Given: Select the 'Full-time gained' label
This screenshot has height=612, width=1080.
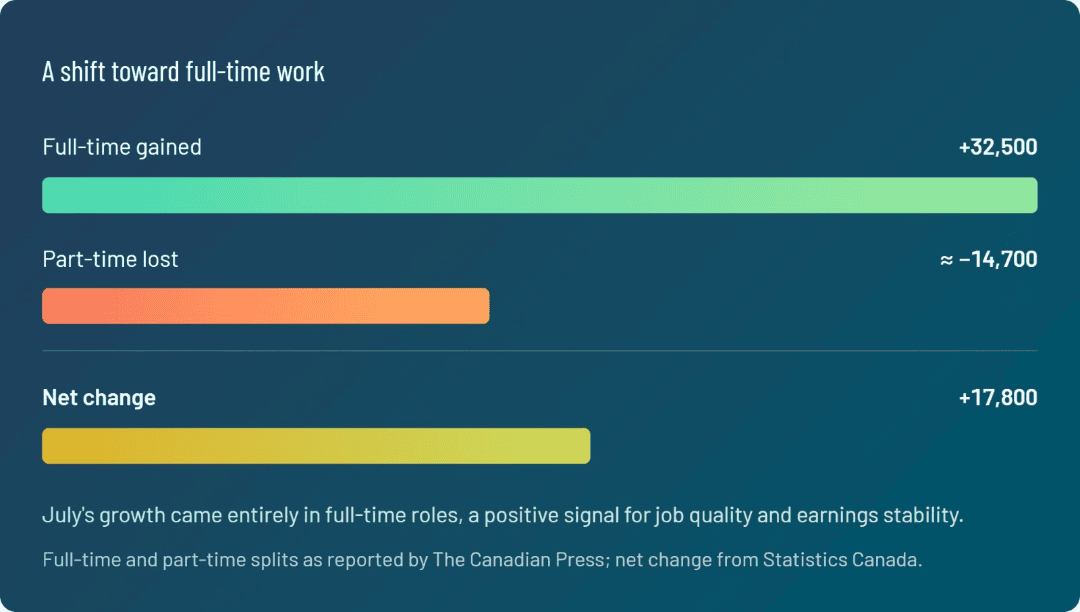Looking at the screenshot, I should click(x=122, y=147).
